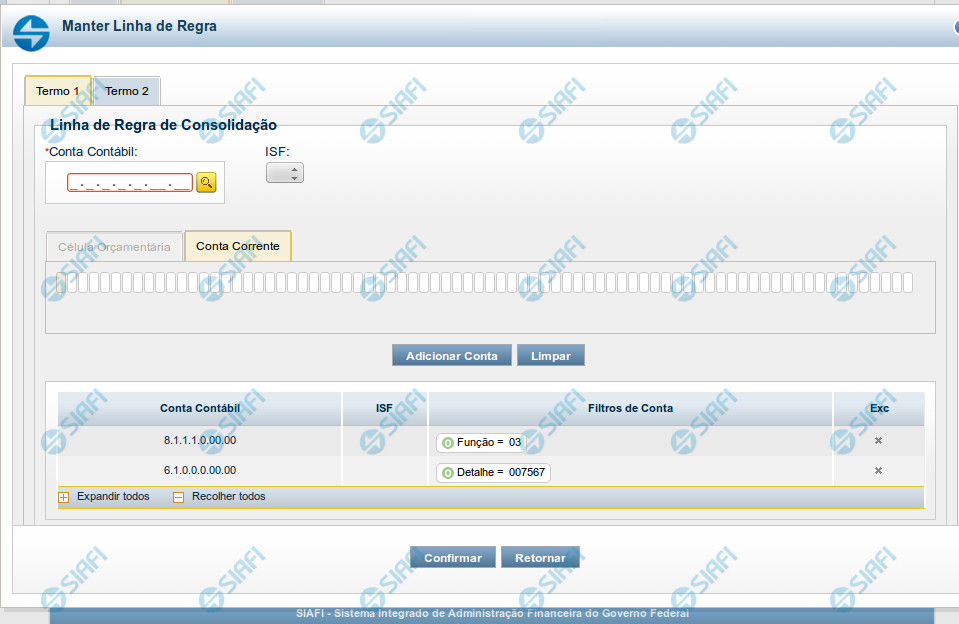Select the Termo 1 tab
The height and width of the screenshot is (624, 959).
click(58, 91)
